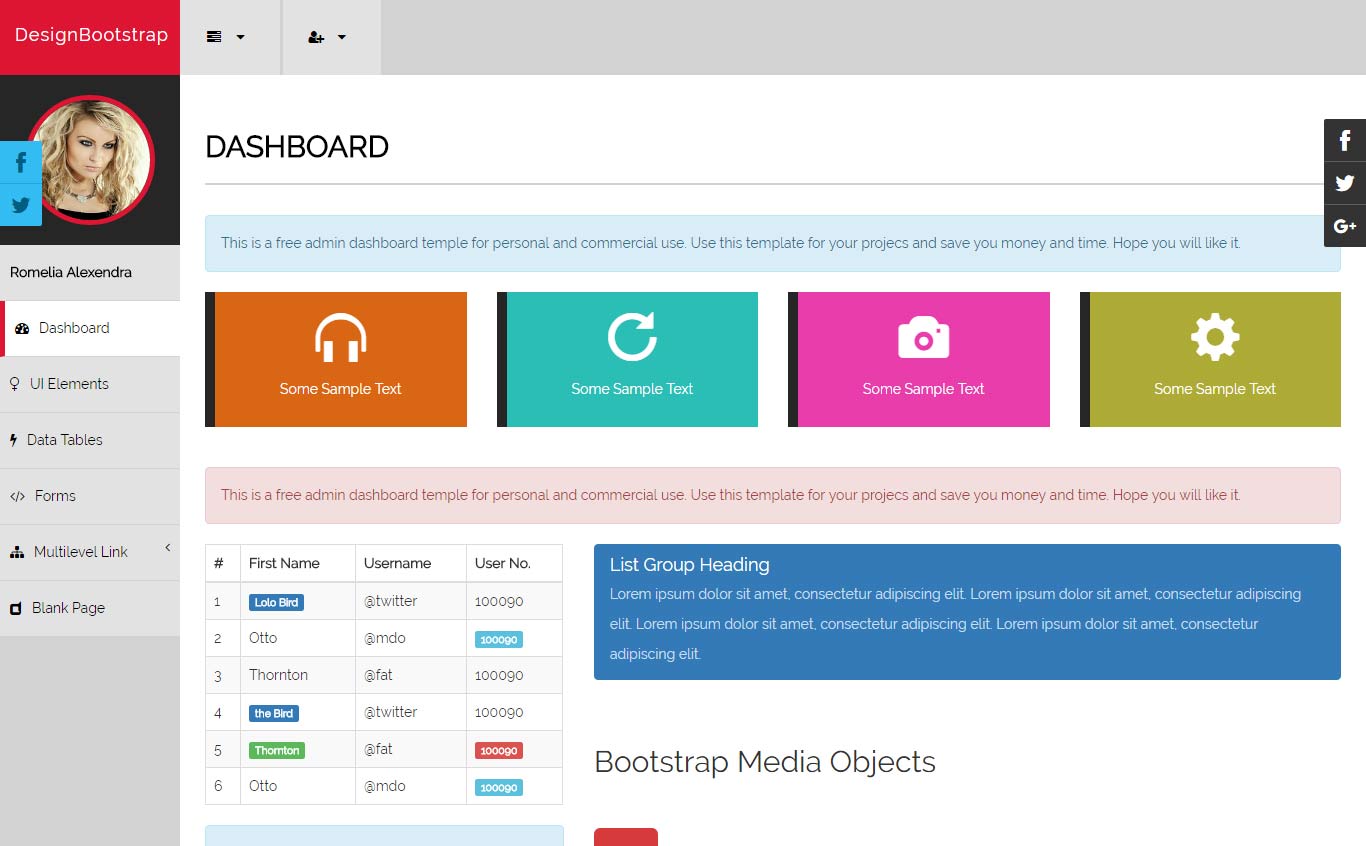Click the Dashboard gauge icon in sidebar
The width and height of the screenshot is (1366, 846).
coord(22,328)
